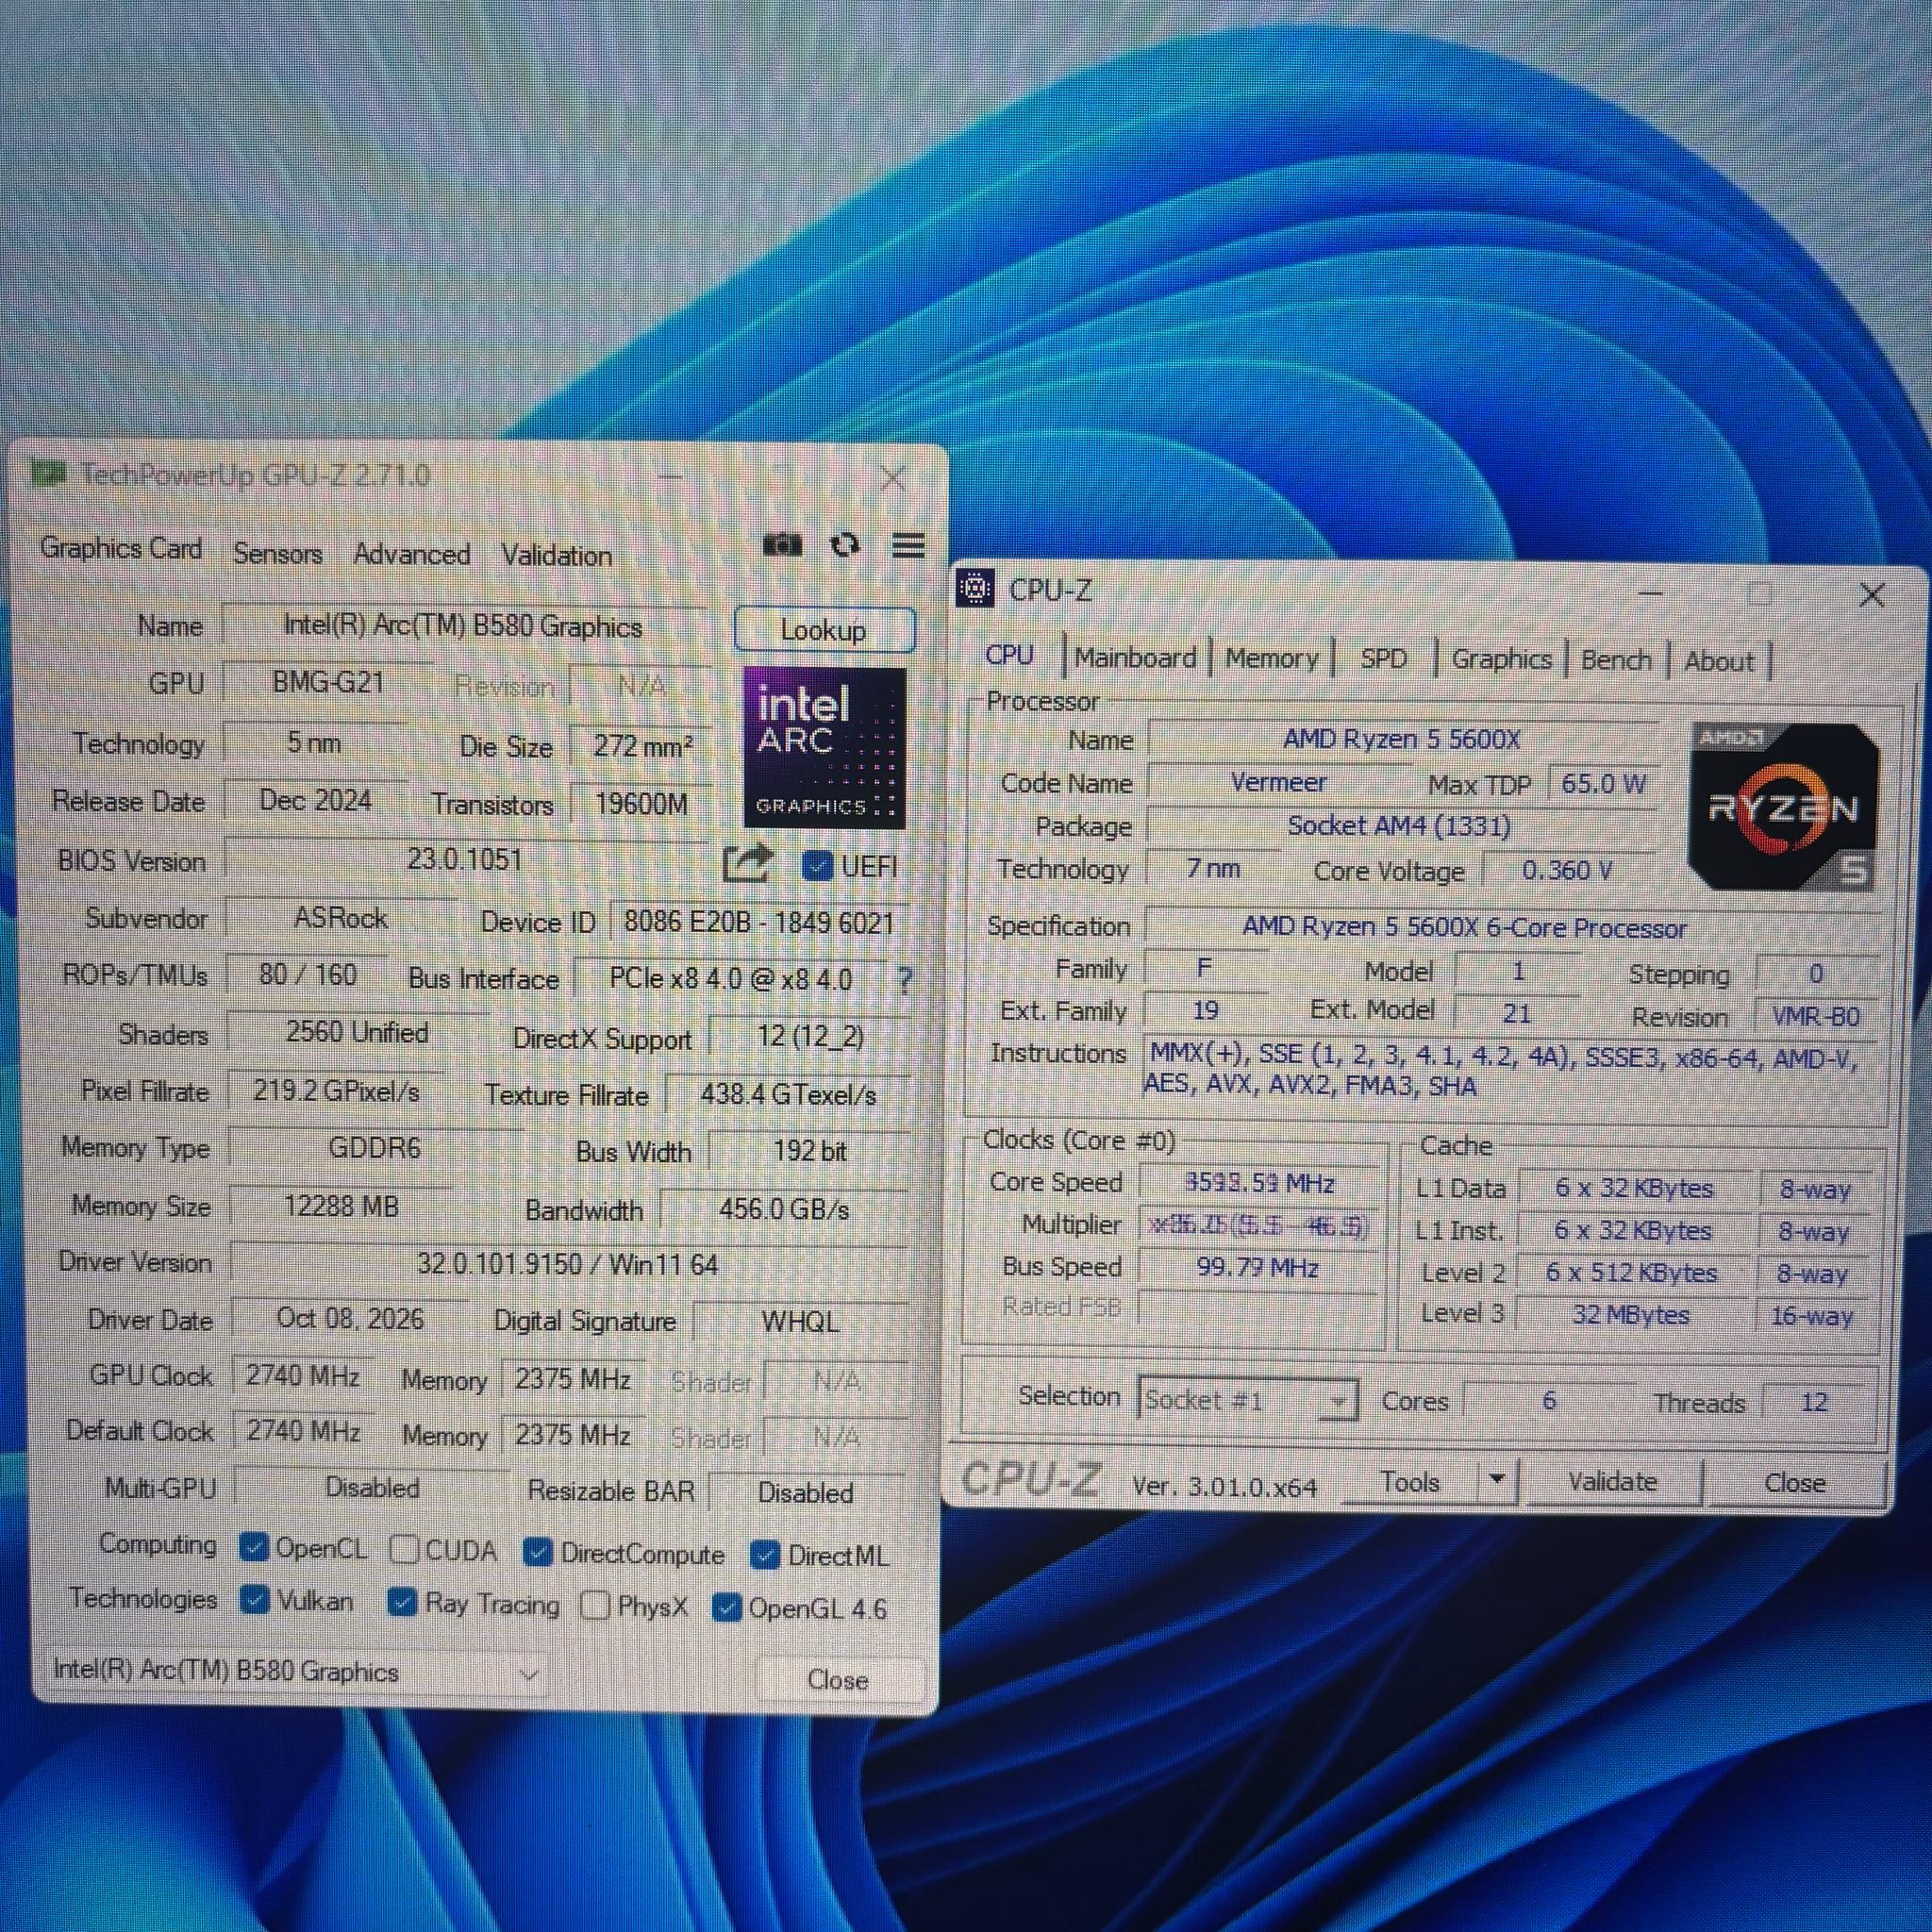Click the Max TDP 65.0 W value
The image size is (1932, 1932).
1603,783
